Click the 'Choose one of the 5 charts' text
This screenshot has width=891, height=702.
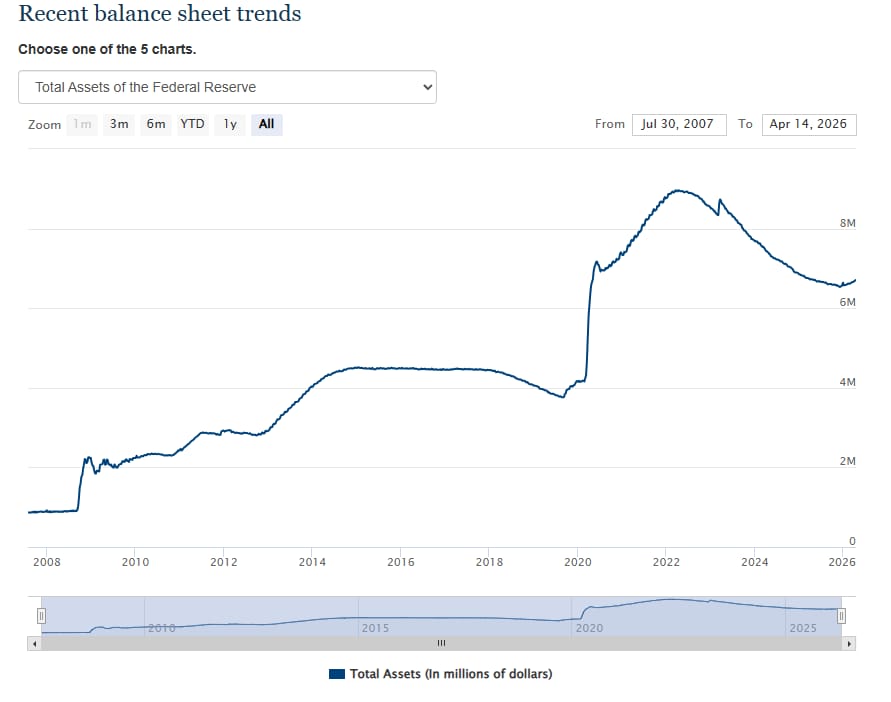pyautogui.click(x=107, y=49)
